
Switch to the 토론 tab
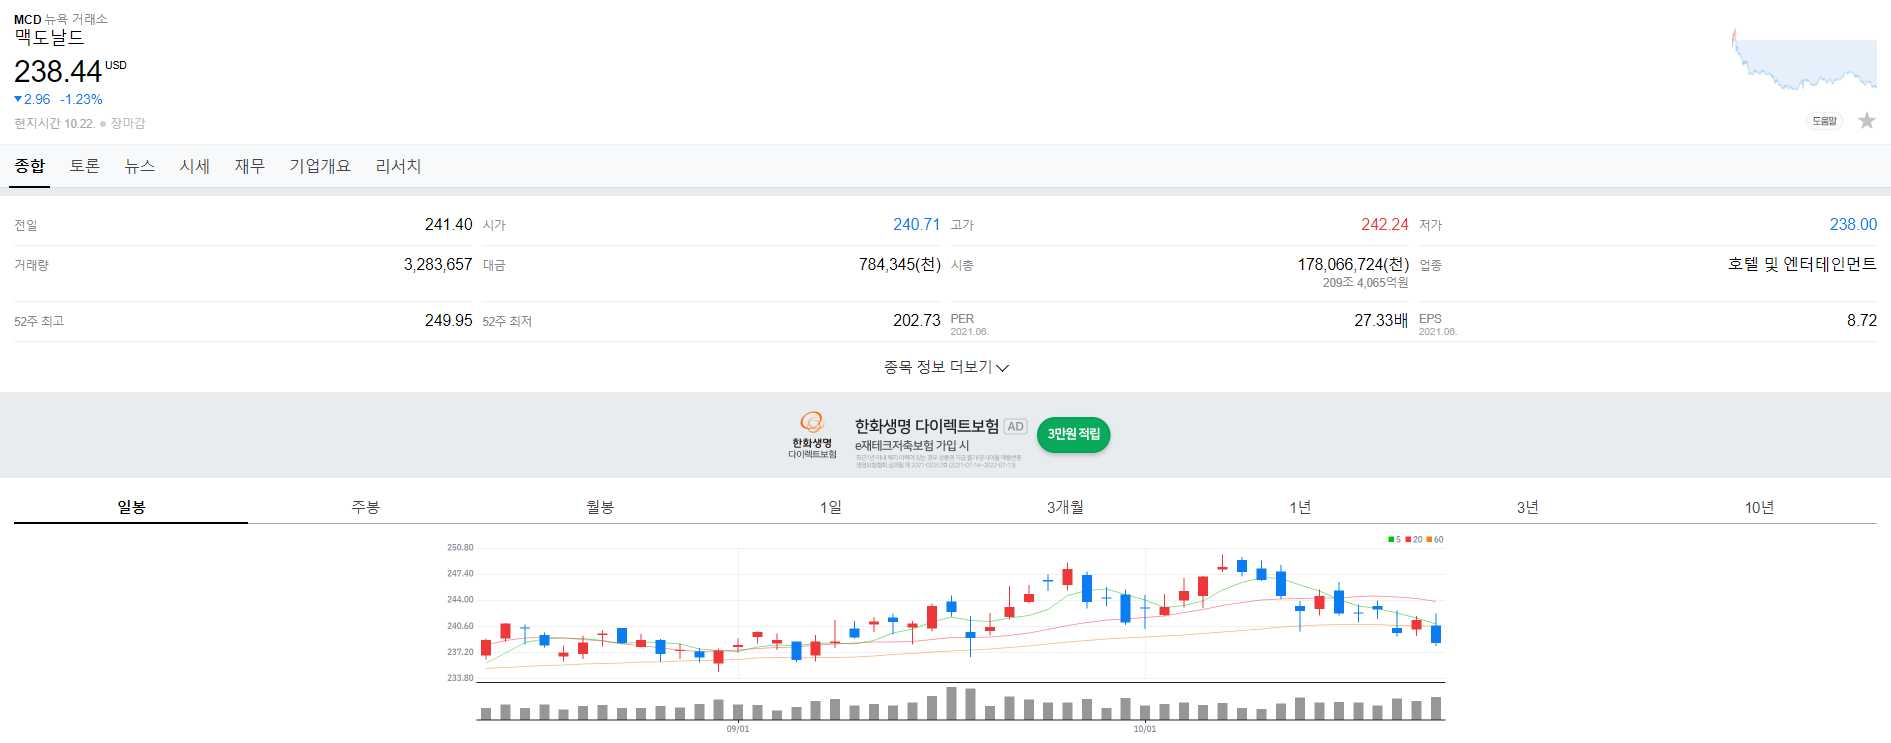click(84, 166)
